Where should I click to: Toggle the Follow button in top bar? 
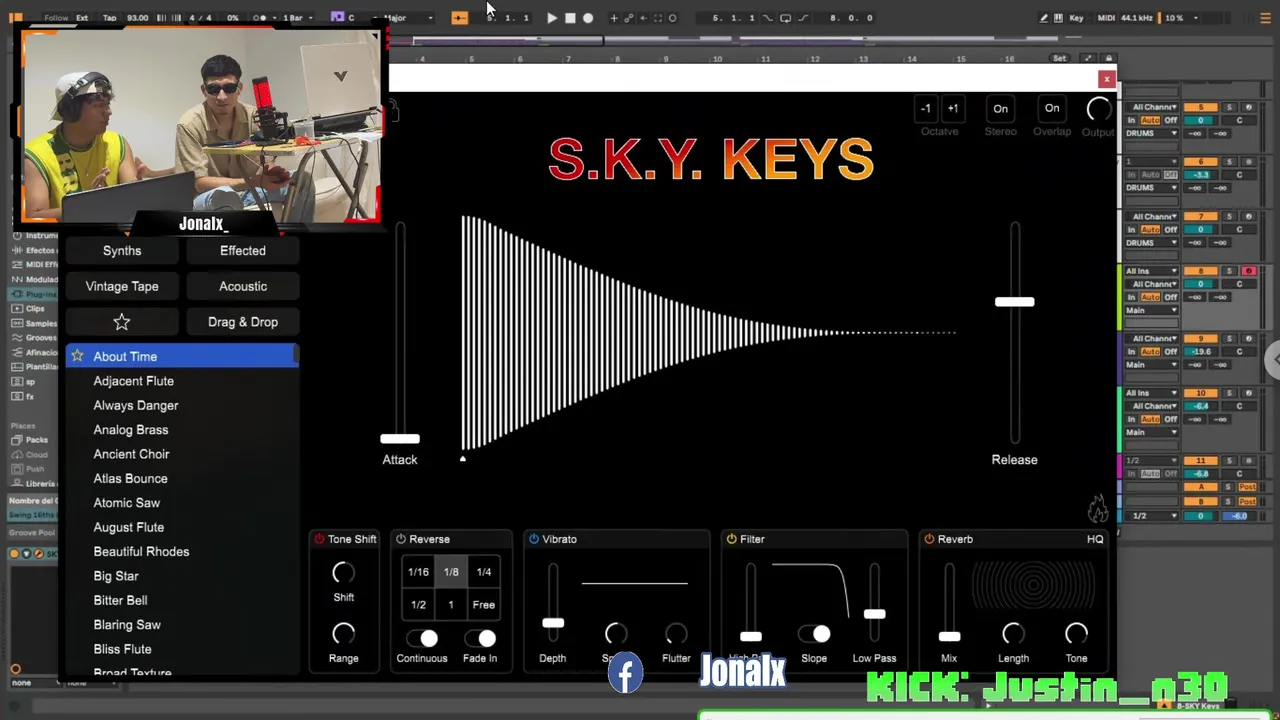tap(56, 18)
